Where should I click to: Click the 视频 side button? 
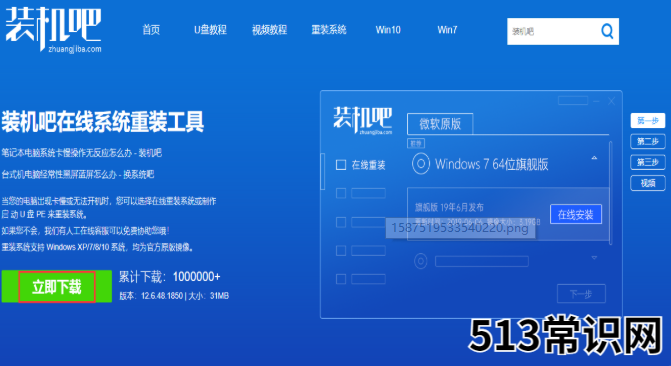pos(647,183)
